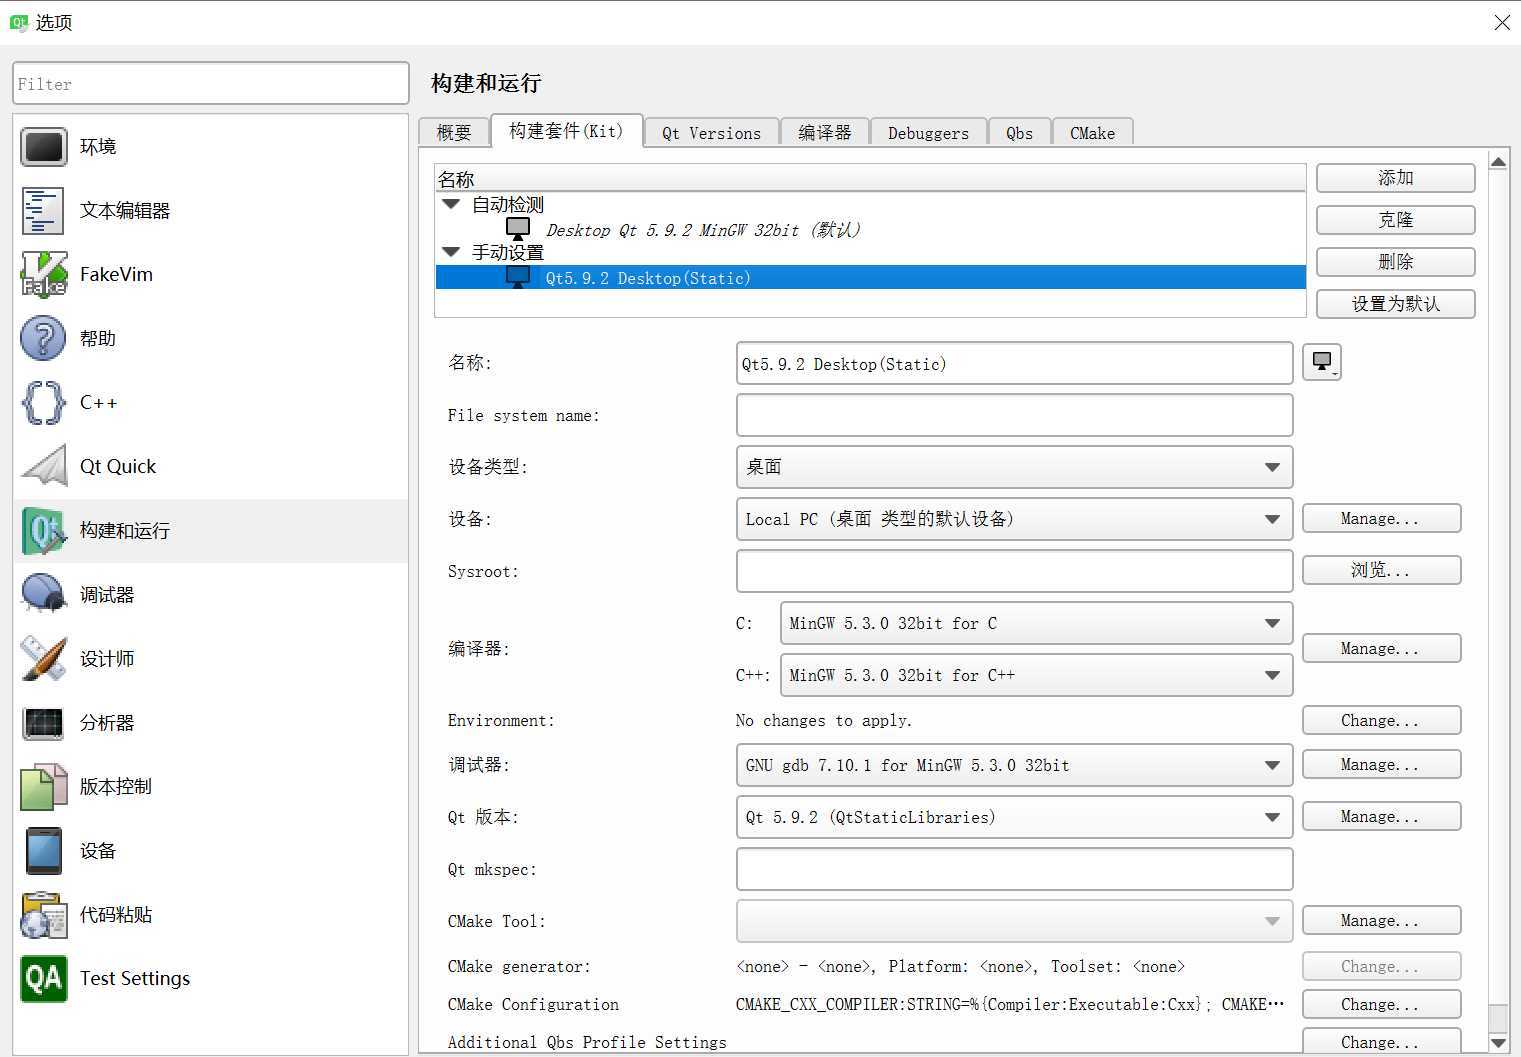The height and width of the screenshot is (1057, 1521).
Task: Open the Test Settings QA icon
Action: tap(43, 979)
